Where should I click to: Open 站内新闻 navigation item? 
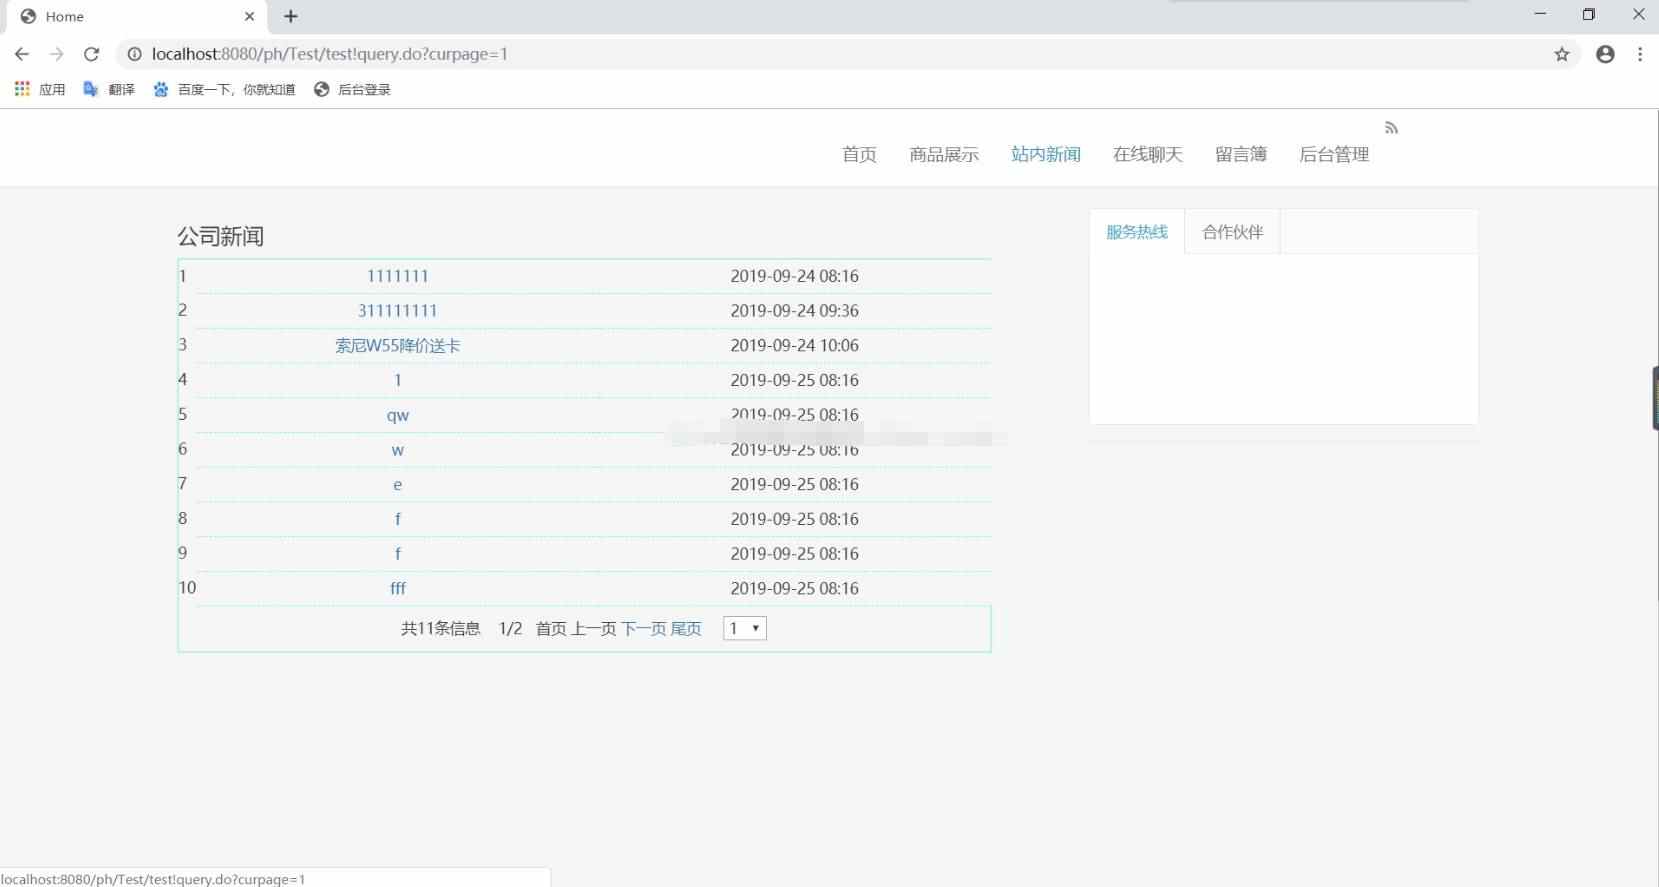[1046, 154]
